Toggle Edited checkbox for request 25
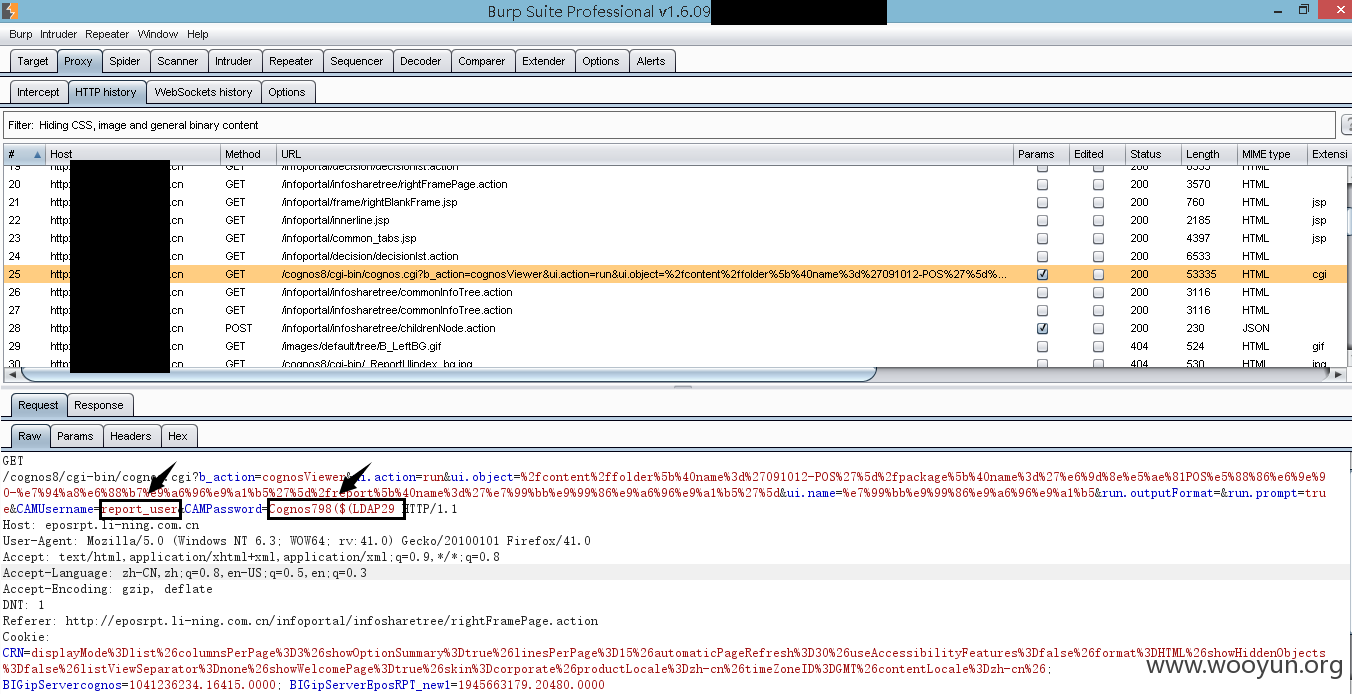 [1099, 274]
